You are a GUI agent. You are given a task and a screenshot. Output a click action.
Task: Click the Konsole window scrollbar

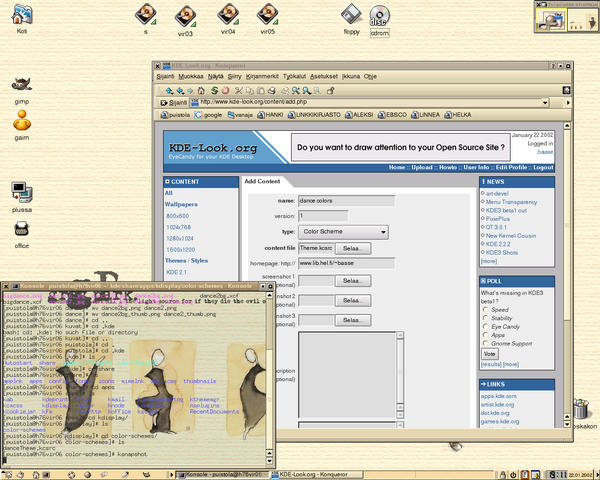(269, 377)
